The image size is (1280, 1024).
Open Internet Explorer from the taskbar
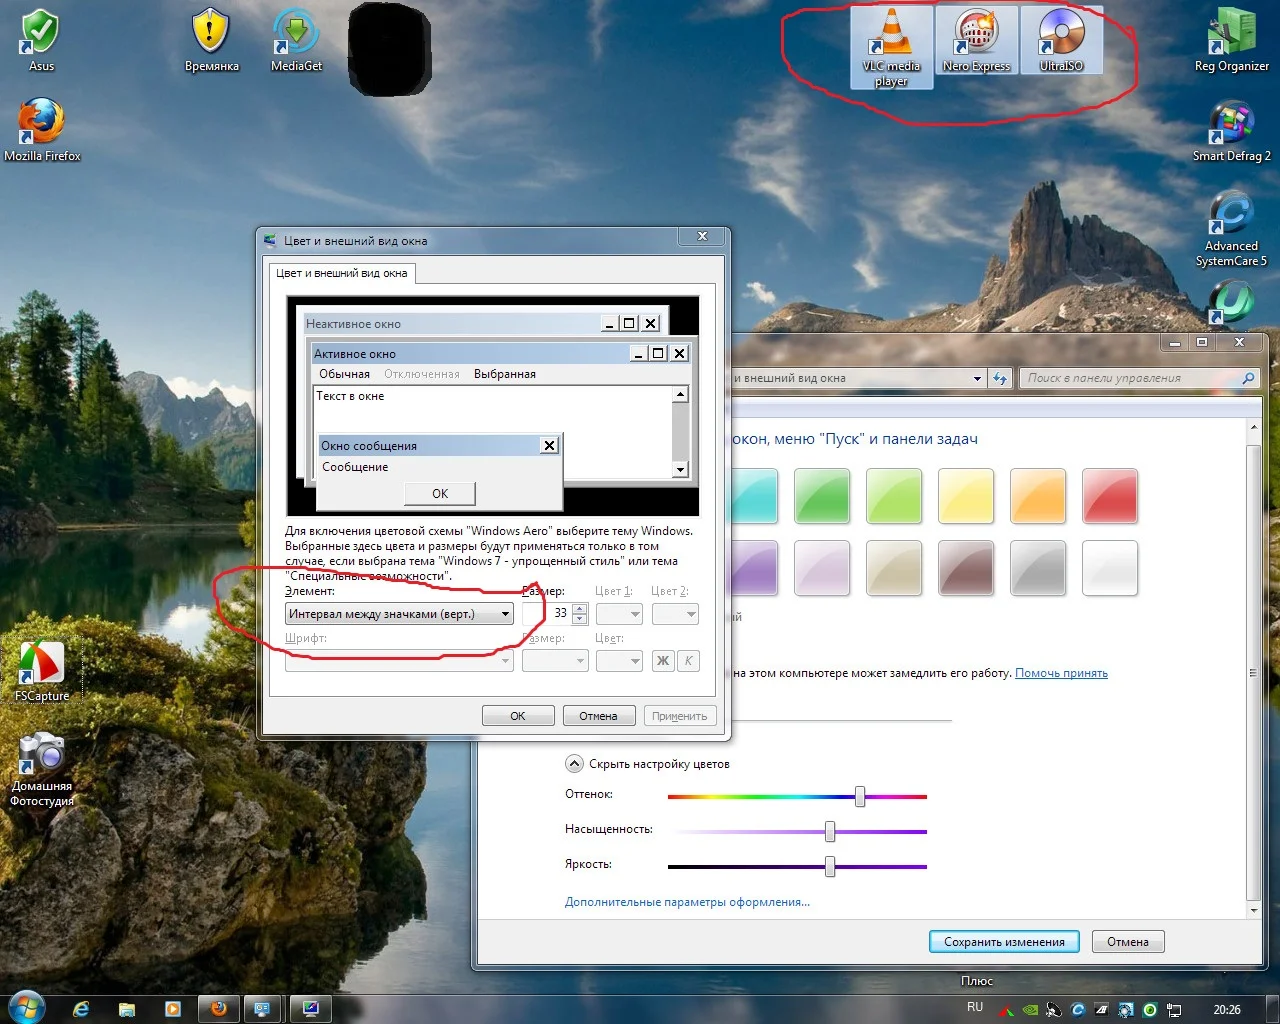[81, 1009]
